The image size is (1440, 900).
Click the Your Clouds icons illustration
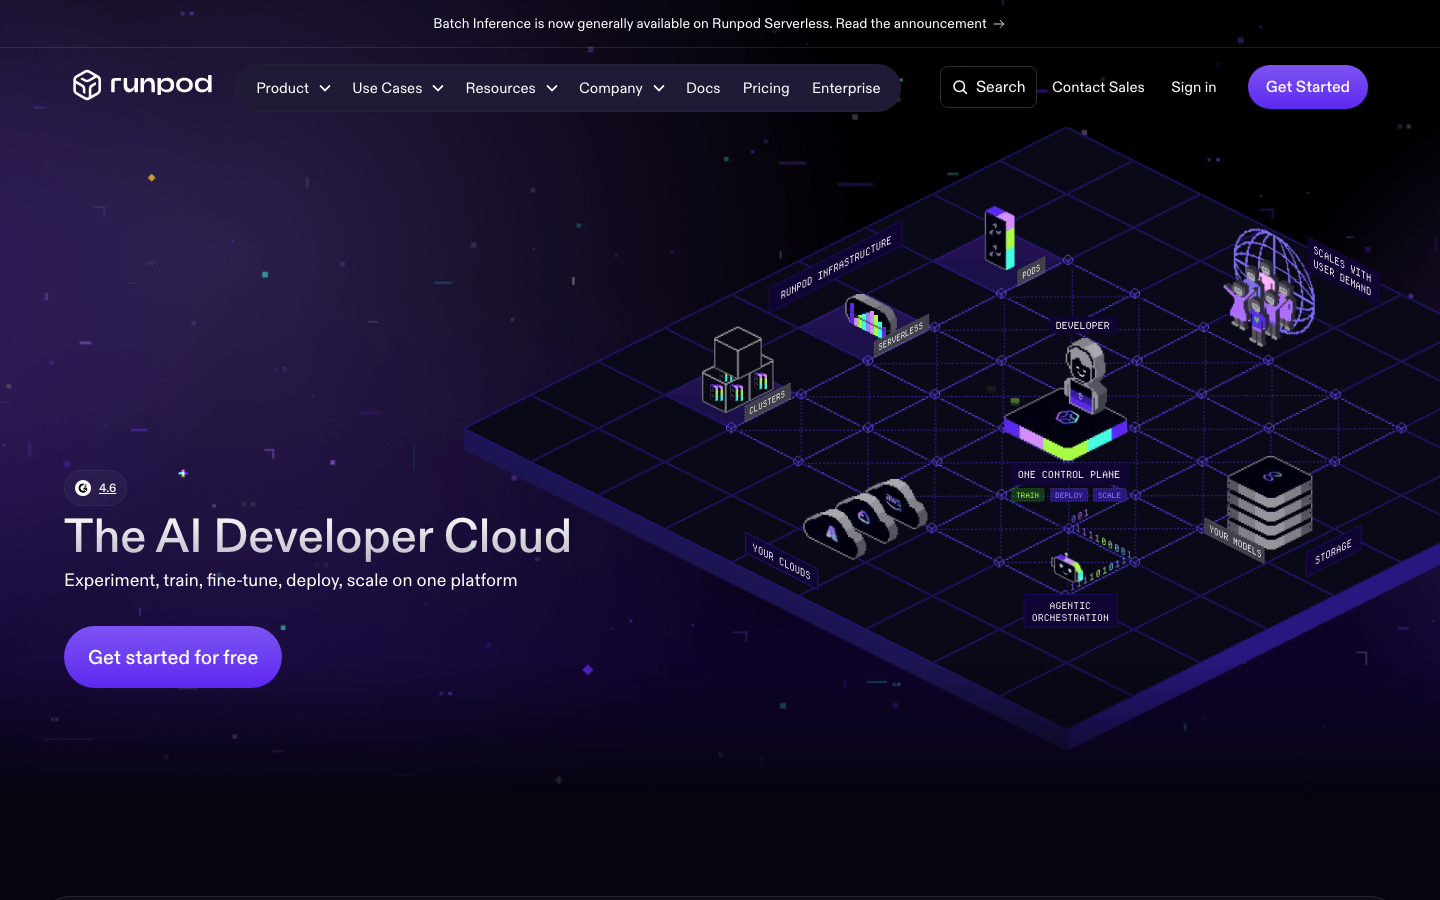point(865,517)
